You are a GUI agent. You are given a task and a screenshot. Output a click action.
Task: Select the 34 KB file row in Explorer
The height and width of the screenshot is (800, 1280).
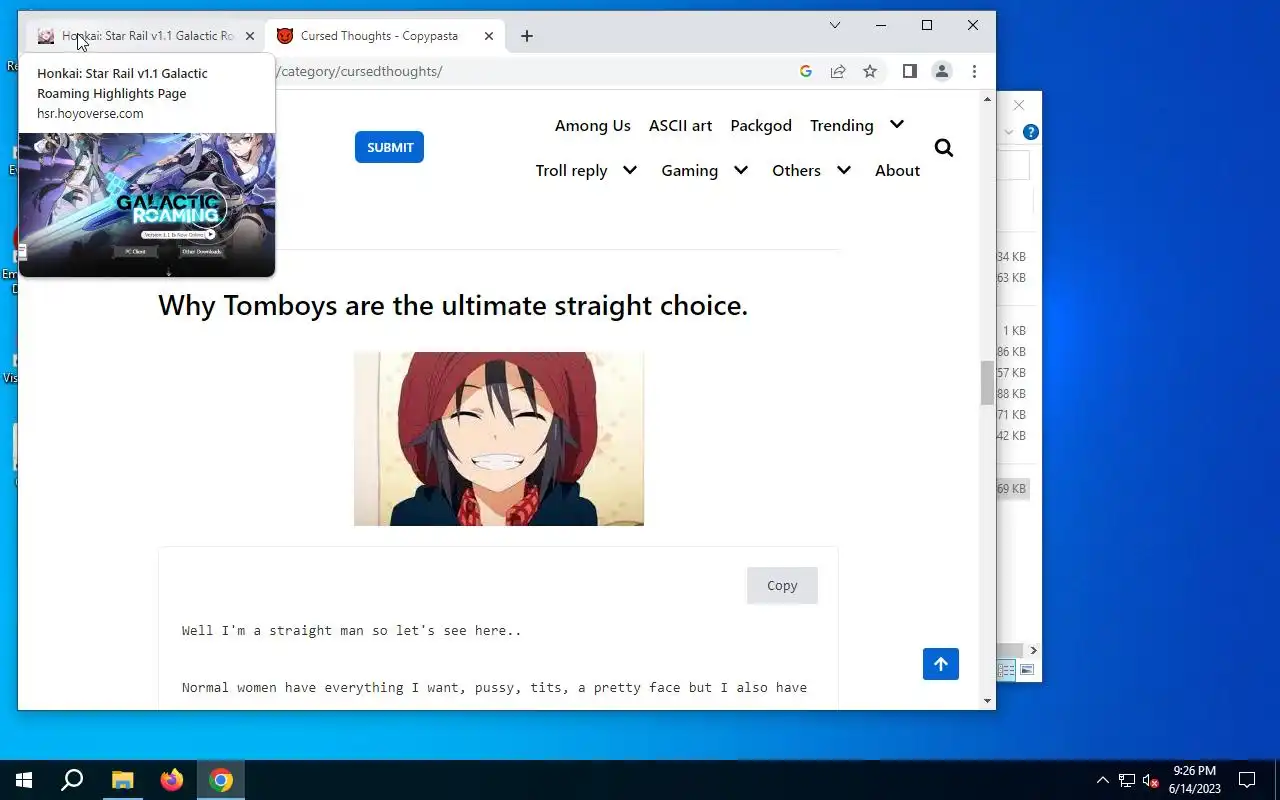pos(1012,257)
